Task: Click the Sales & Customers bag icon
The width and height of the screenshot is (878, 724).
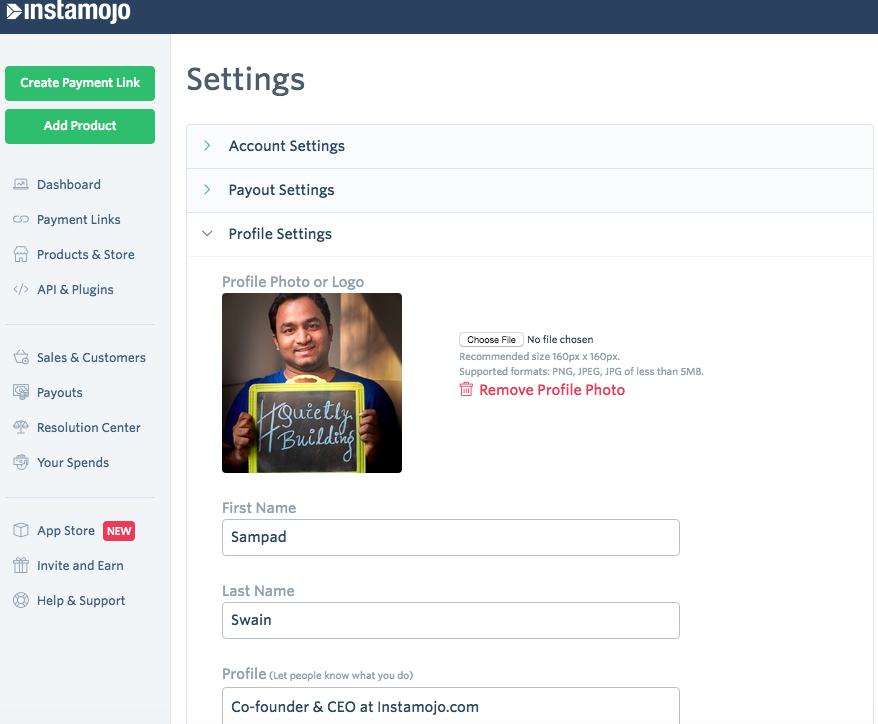Action: click(20, 358)
